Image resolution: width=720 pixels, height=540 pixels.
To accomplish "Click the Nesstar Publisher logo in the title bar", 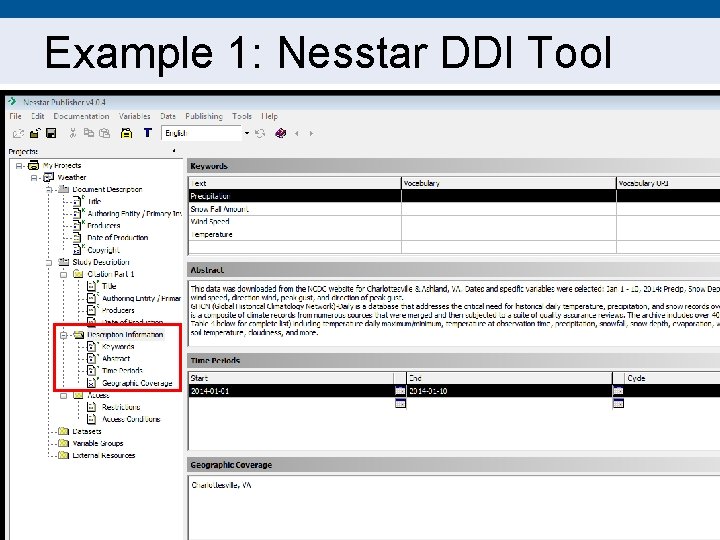I will (12, 102).
